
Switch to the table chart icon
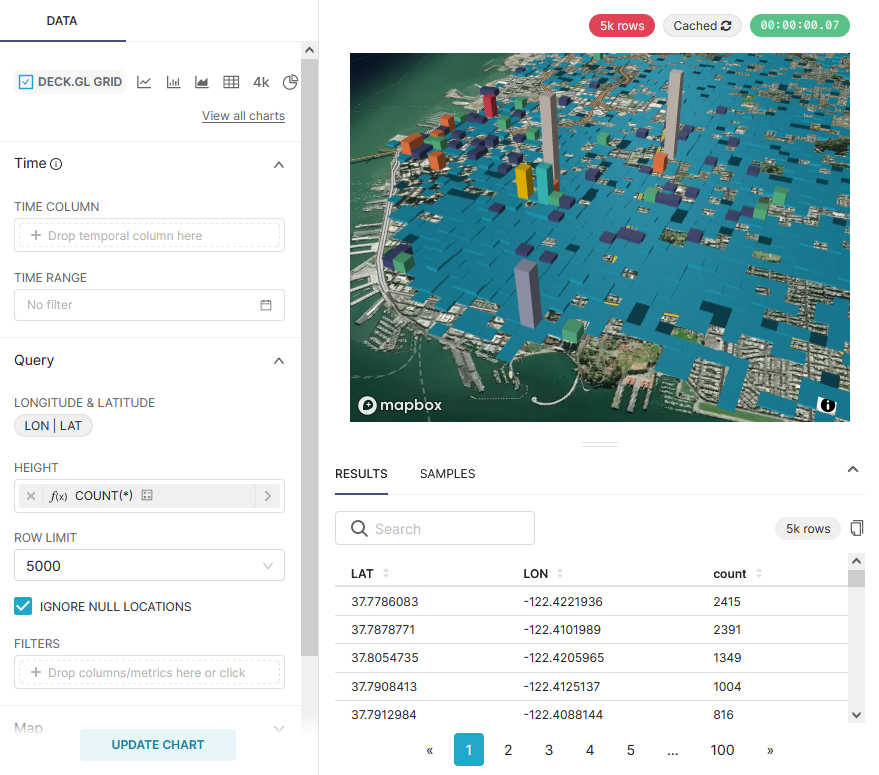click(231, 82)
